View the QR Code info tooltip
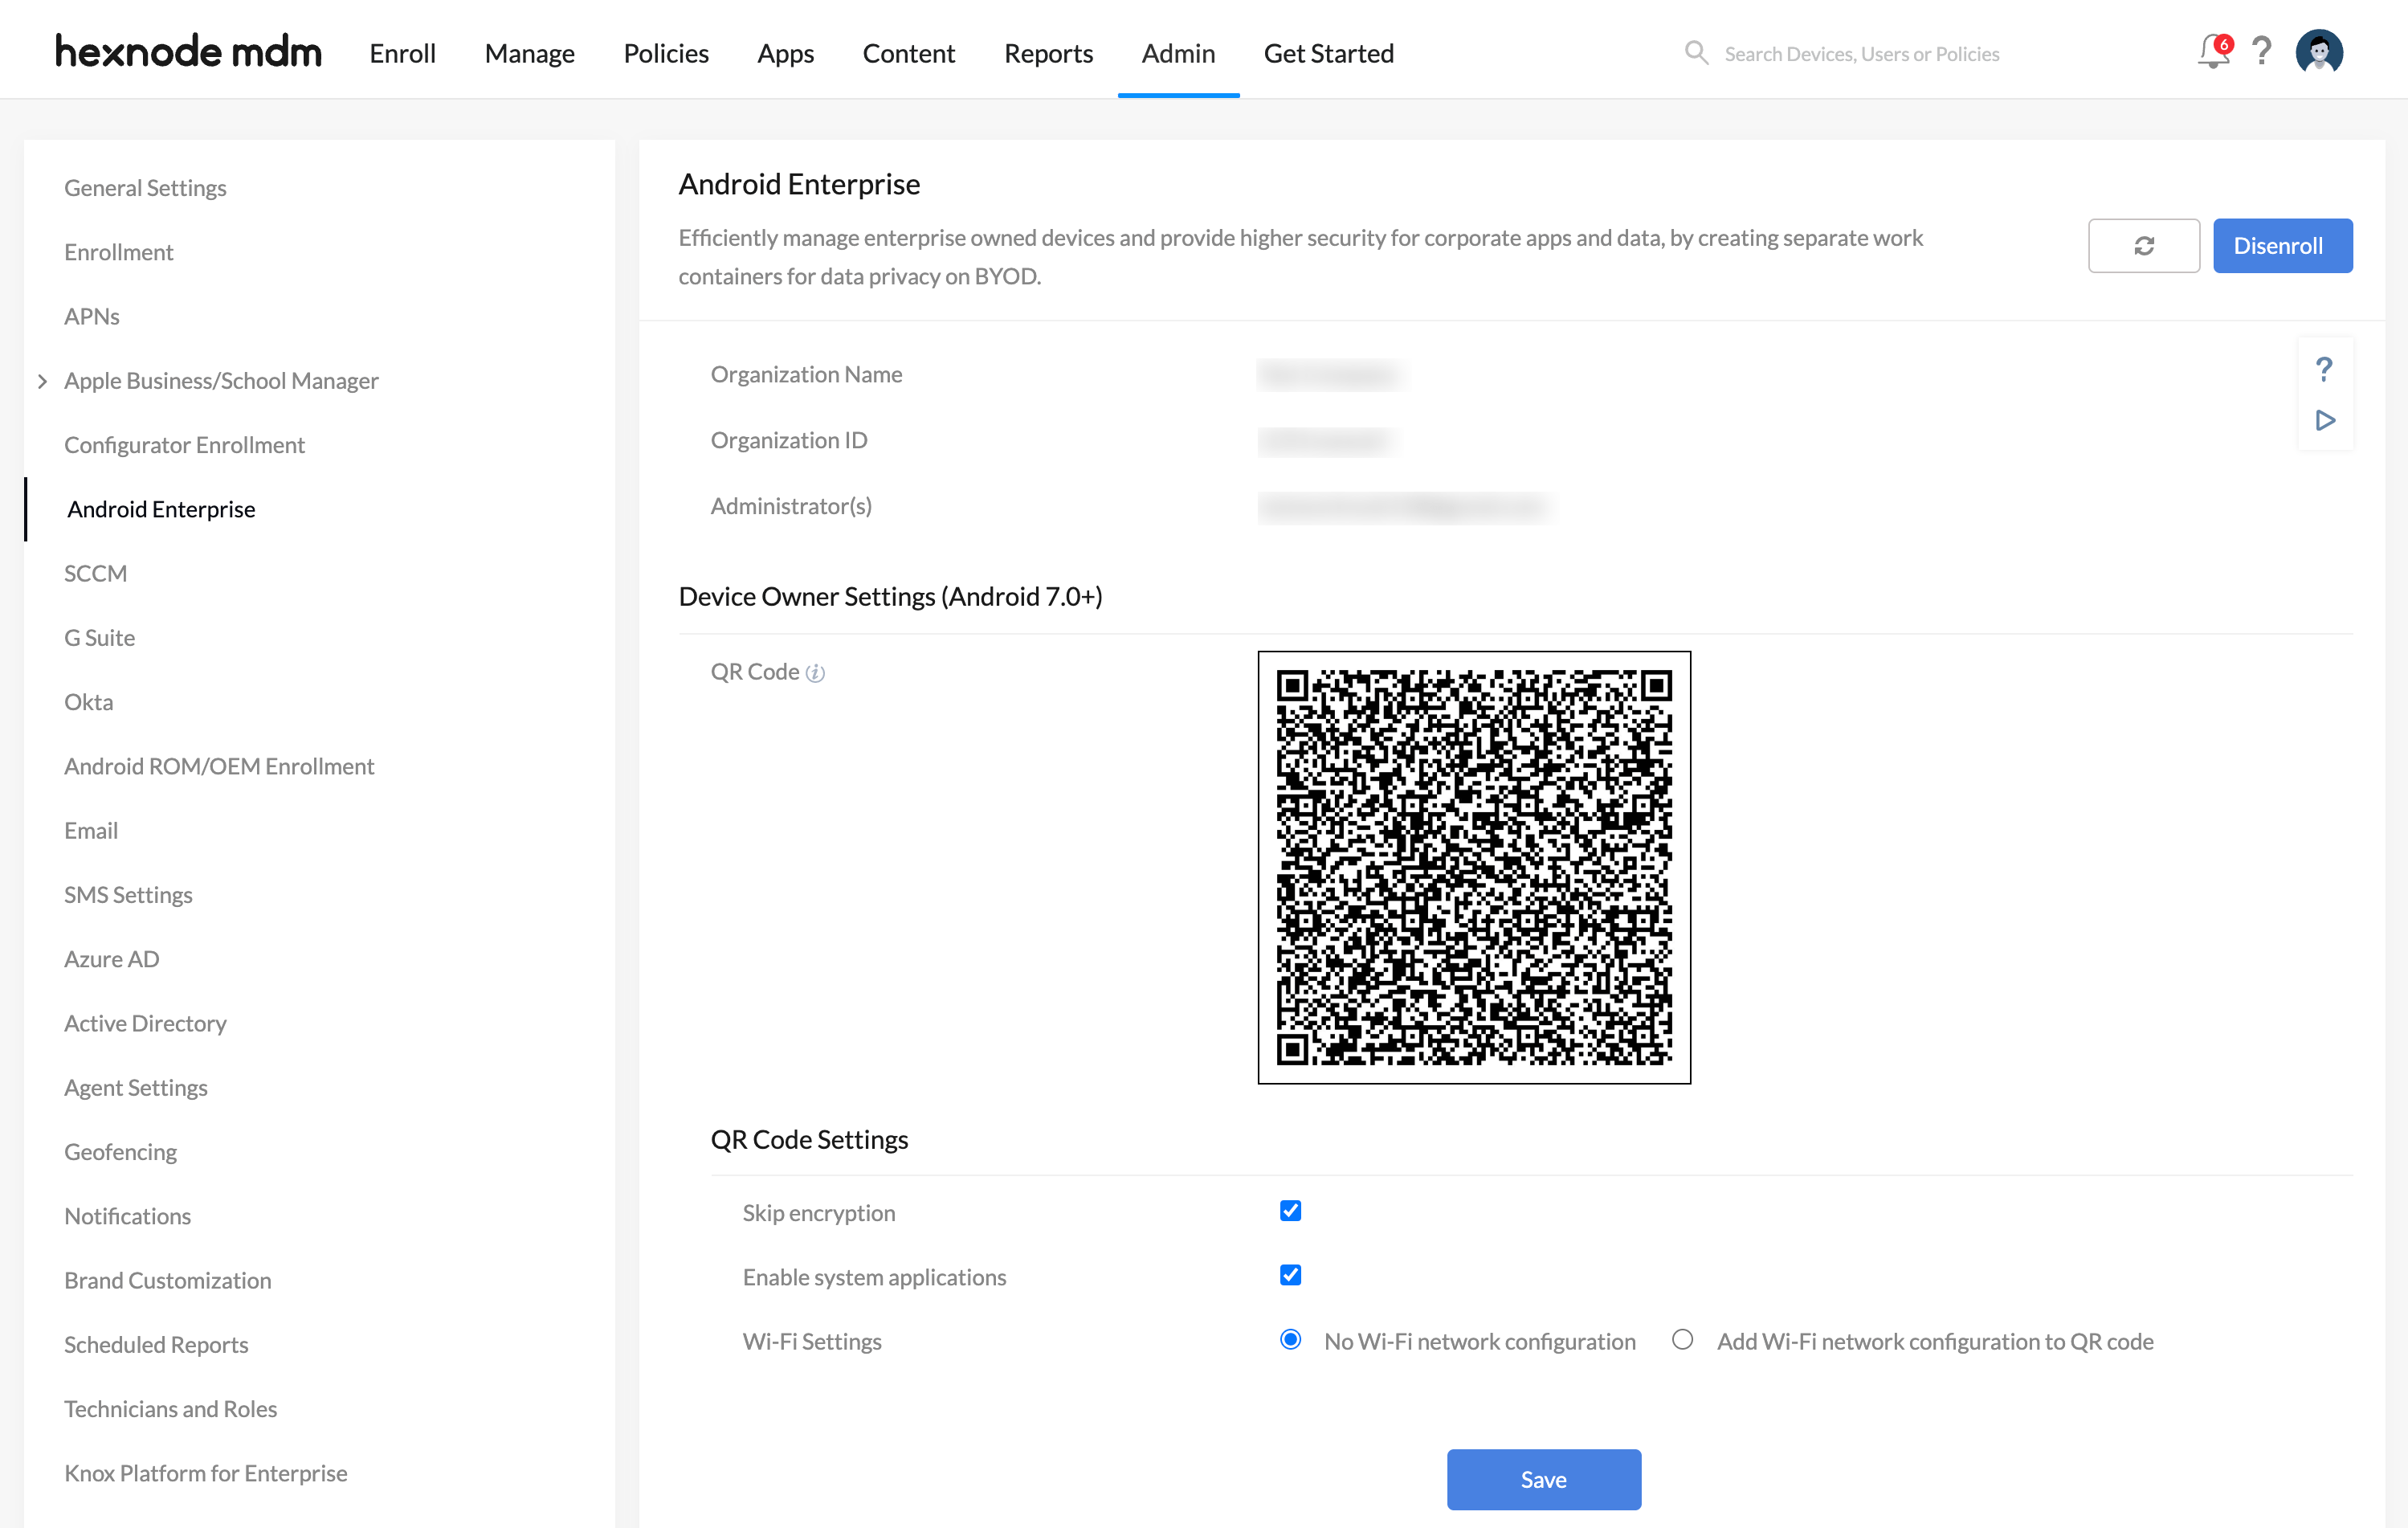This screenshot has height=1528, width=2408. (x=815, y=672)
